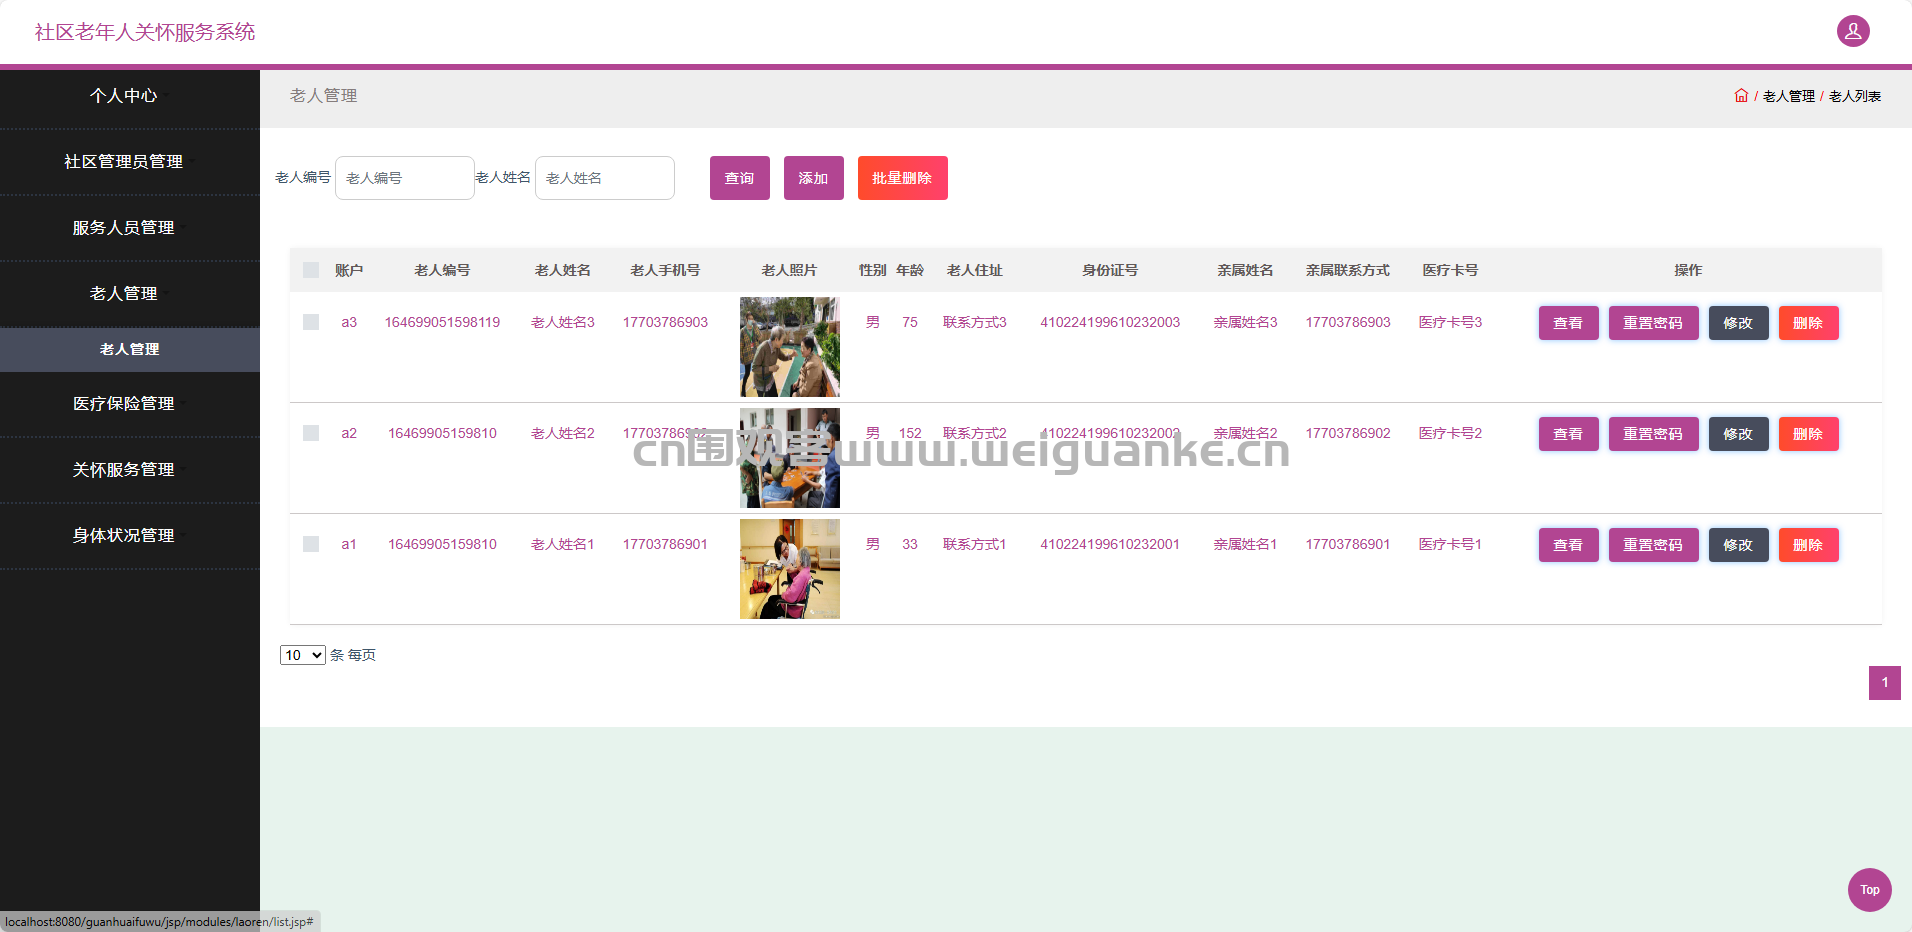Viewport: 1912px width, 932px height.
Task: Click the 添加 add button
Action: 814,178
